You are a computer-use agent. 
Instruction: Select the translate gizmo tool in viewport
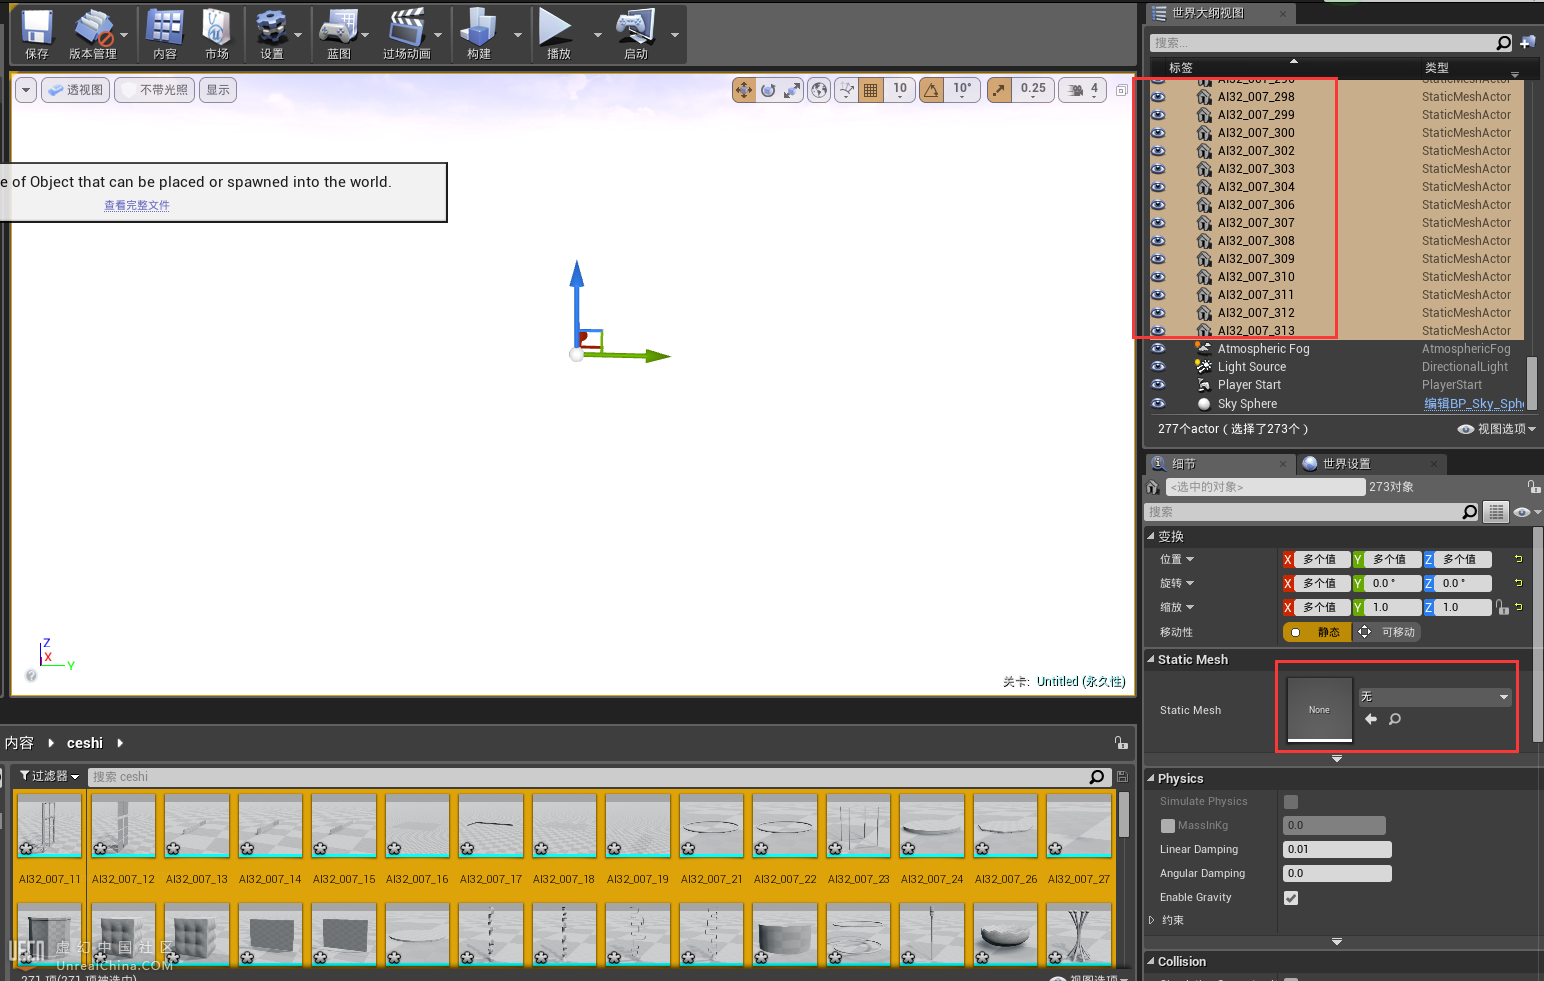tap(744, 90)
